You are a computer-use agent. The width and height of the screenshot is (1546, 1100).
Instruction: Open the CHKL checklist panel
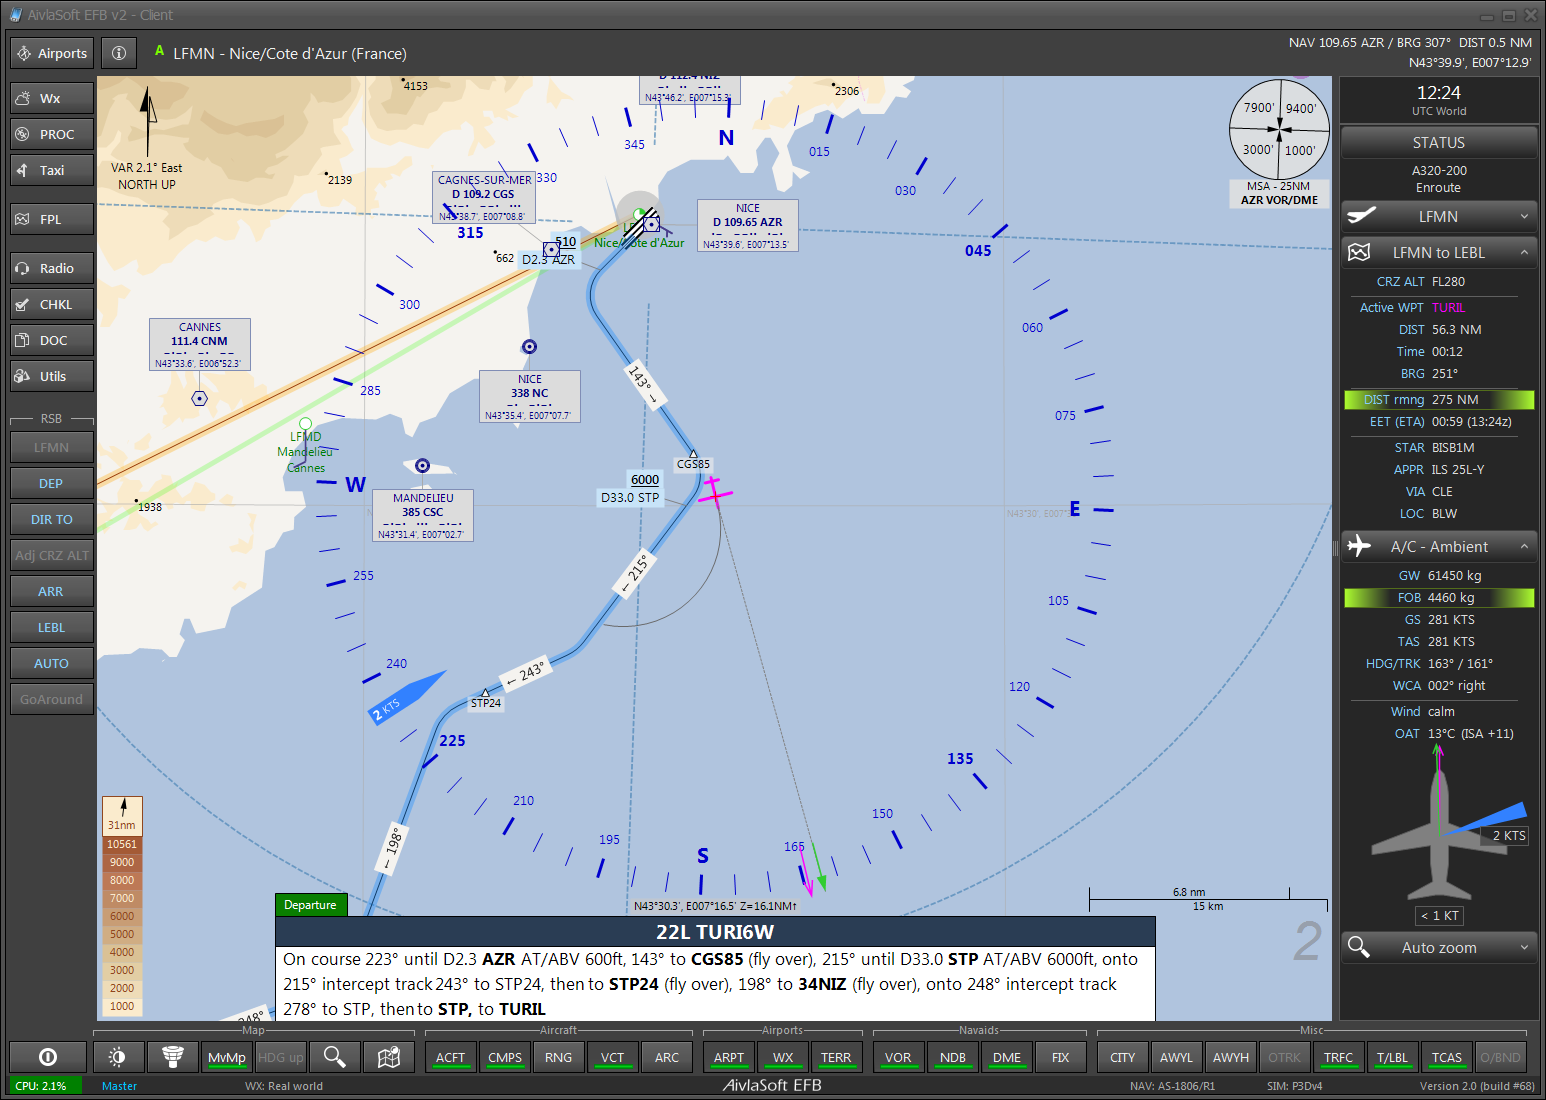pyautogui.click(x=52, y=304)
